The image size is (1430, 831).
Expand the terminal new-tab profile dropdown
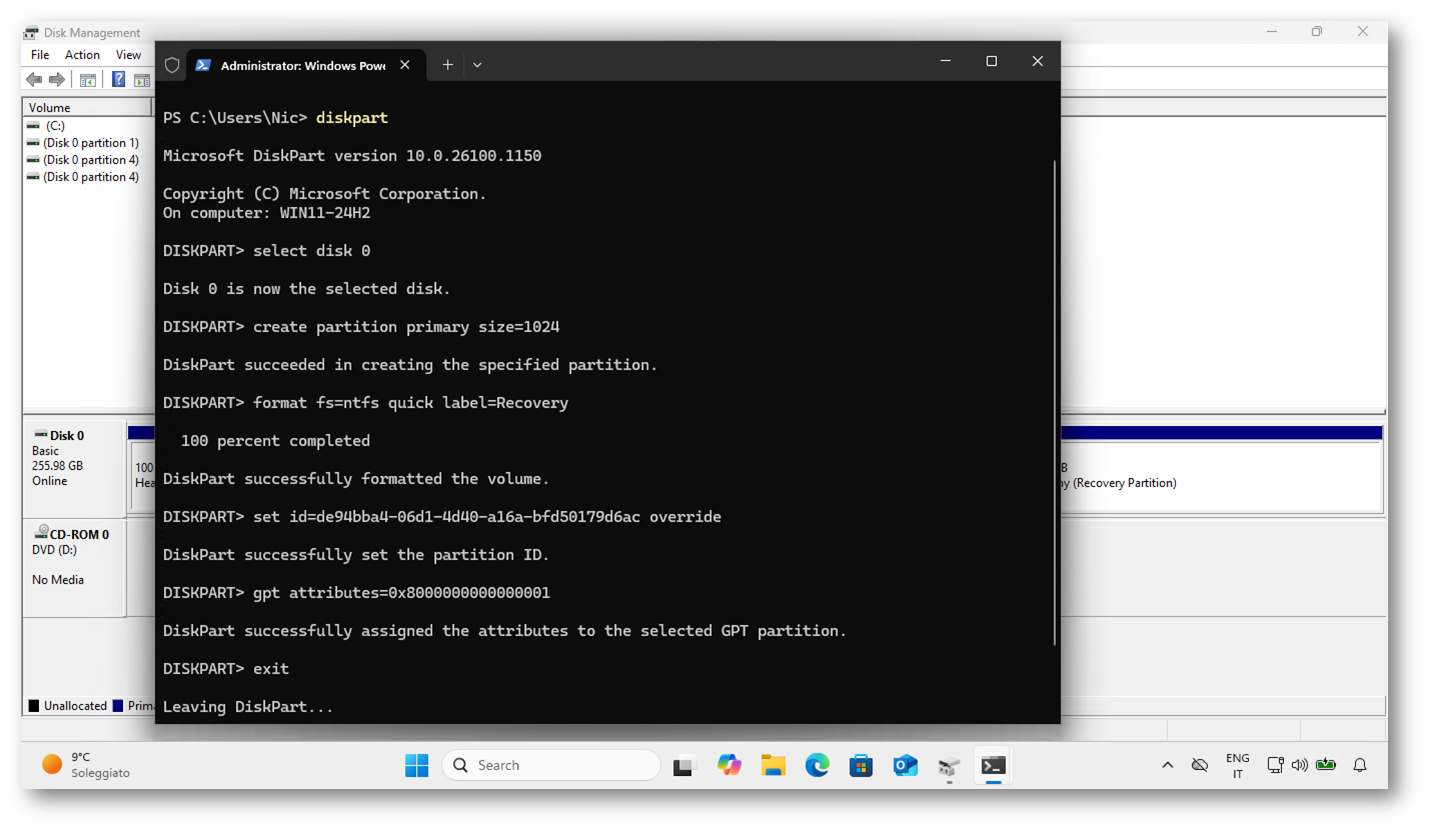point(477,65)
